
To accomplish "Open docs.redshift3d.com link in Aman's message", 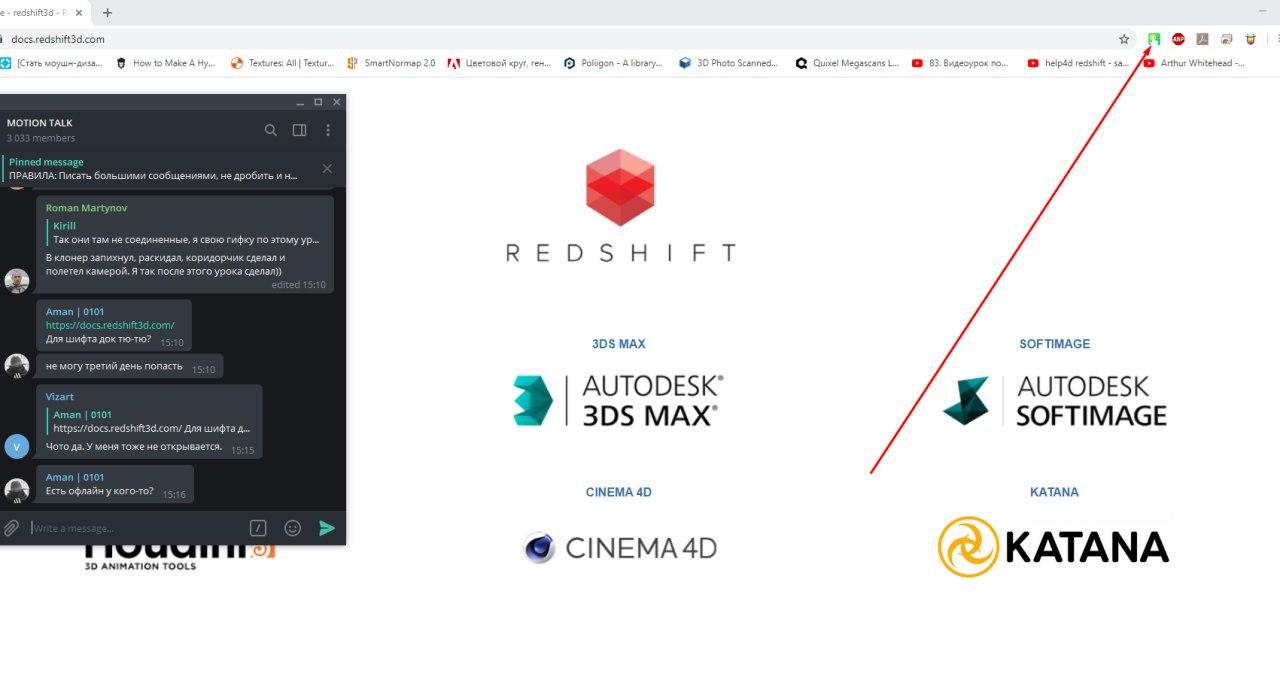I will pos(110,325).
